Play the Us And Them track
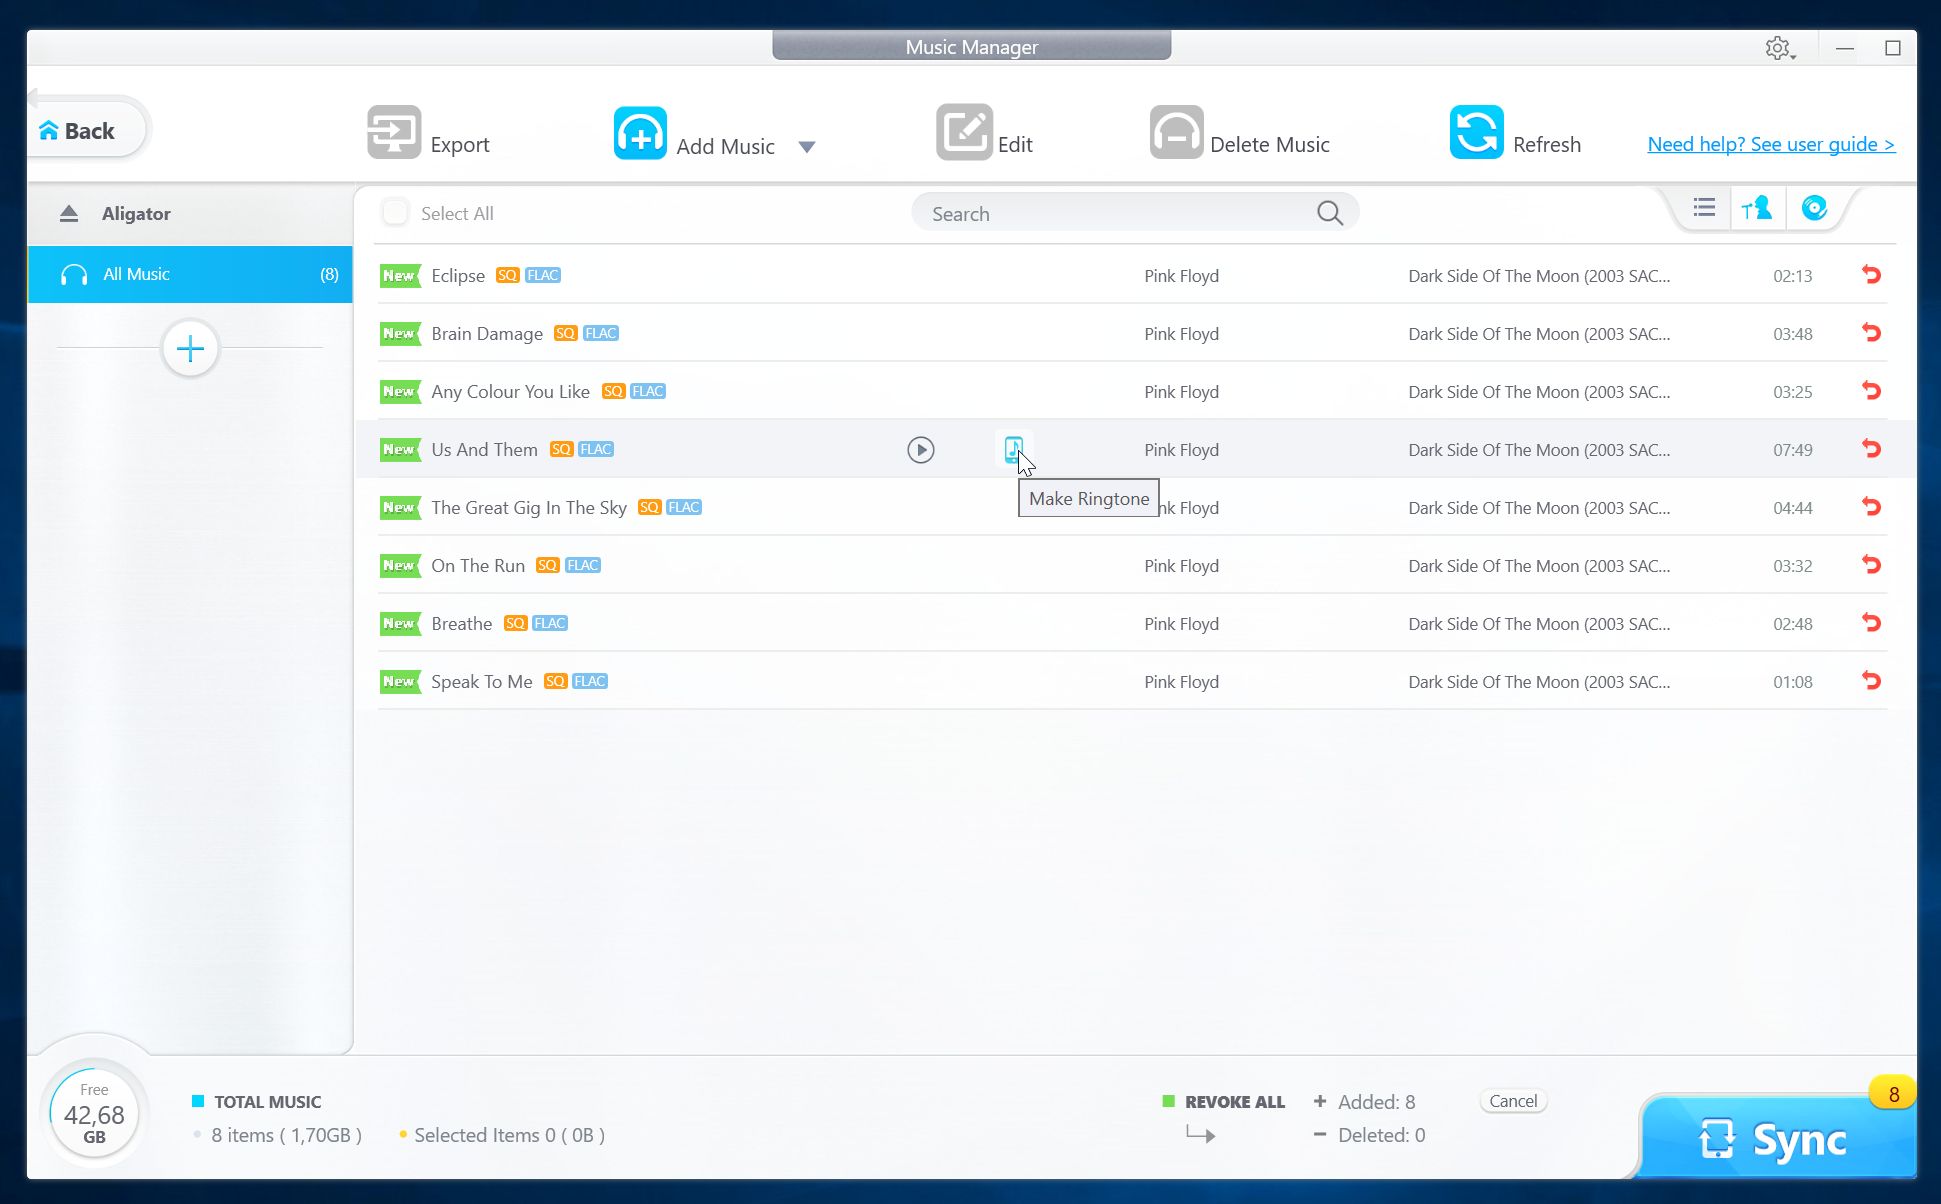The image size is (1941, 1204). click(x=920, y=450)
